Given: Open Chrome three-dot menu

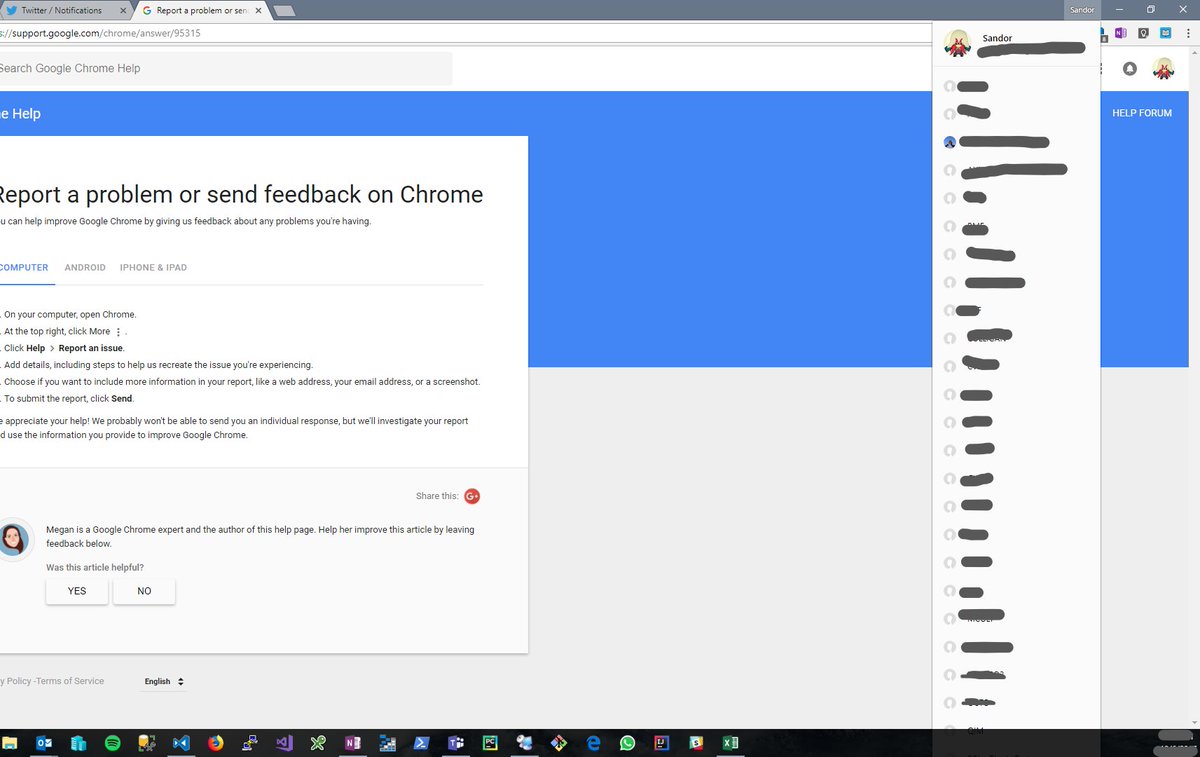Looking at the screenshot, I should (1188, 33).
